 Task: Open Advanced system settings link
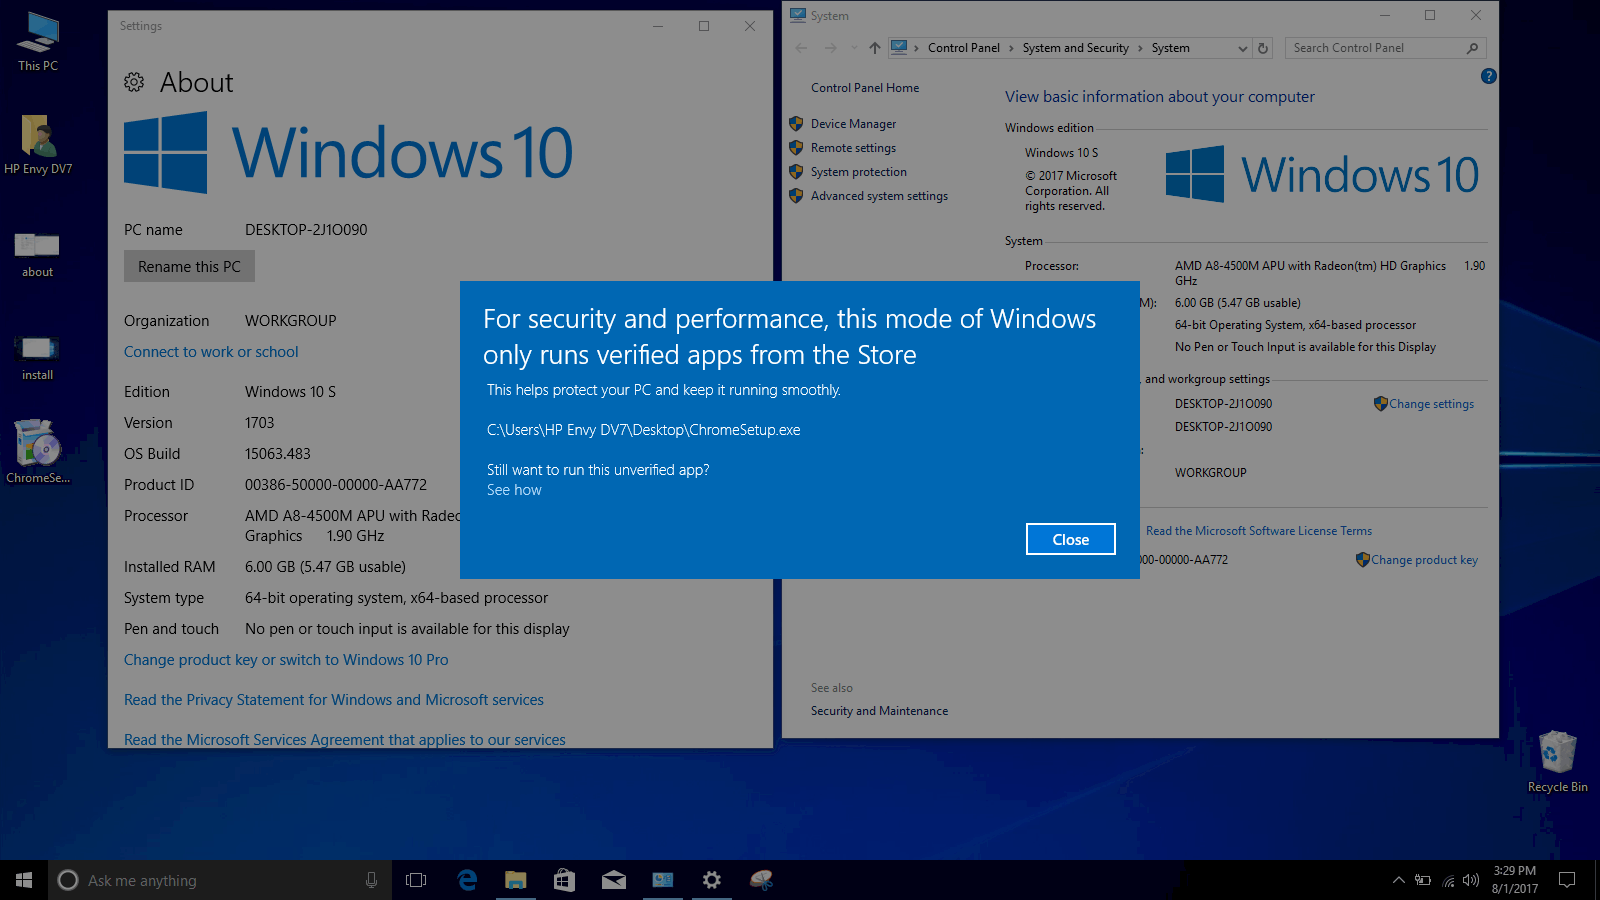(879, 196)
